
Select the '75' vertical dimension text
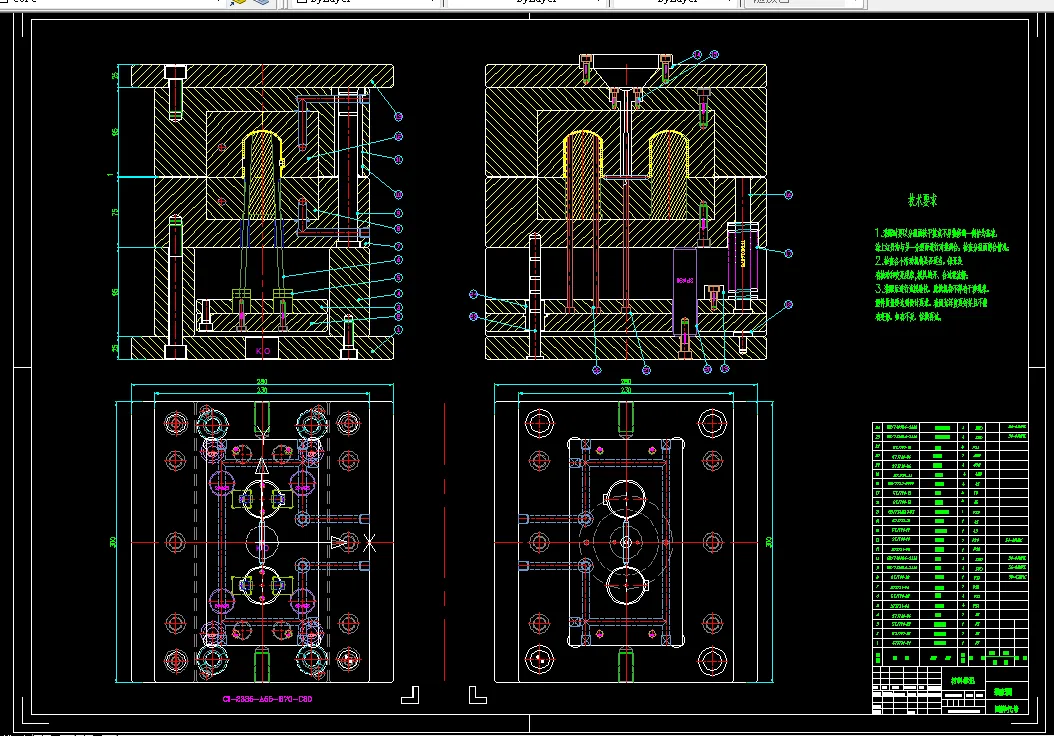coord(115,212)
